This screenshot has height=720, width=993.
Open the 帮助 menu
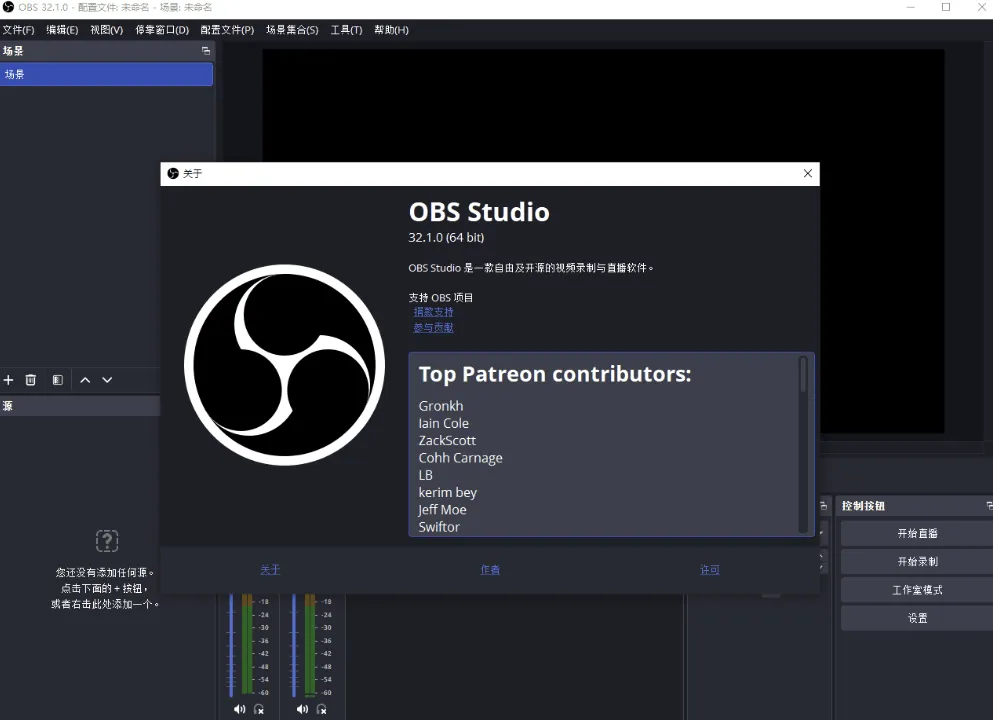(390, 29)
